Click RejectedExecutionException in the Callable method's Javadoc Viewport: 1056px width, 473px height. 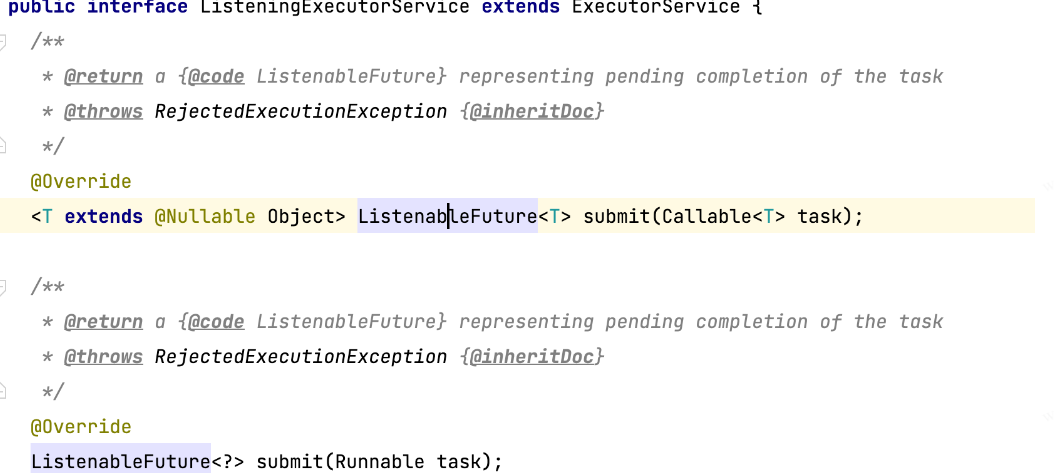pyautogui.click(x=301, y=111)
